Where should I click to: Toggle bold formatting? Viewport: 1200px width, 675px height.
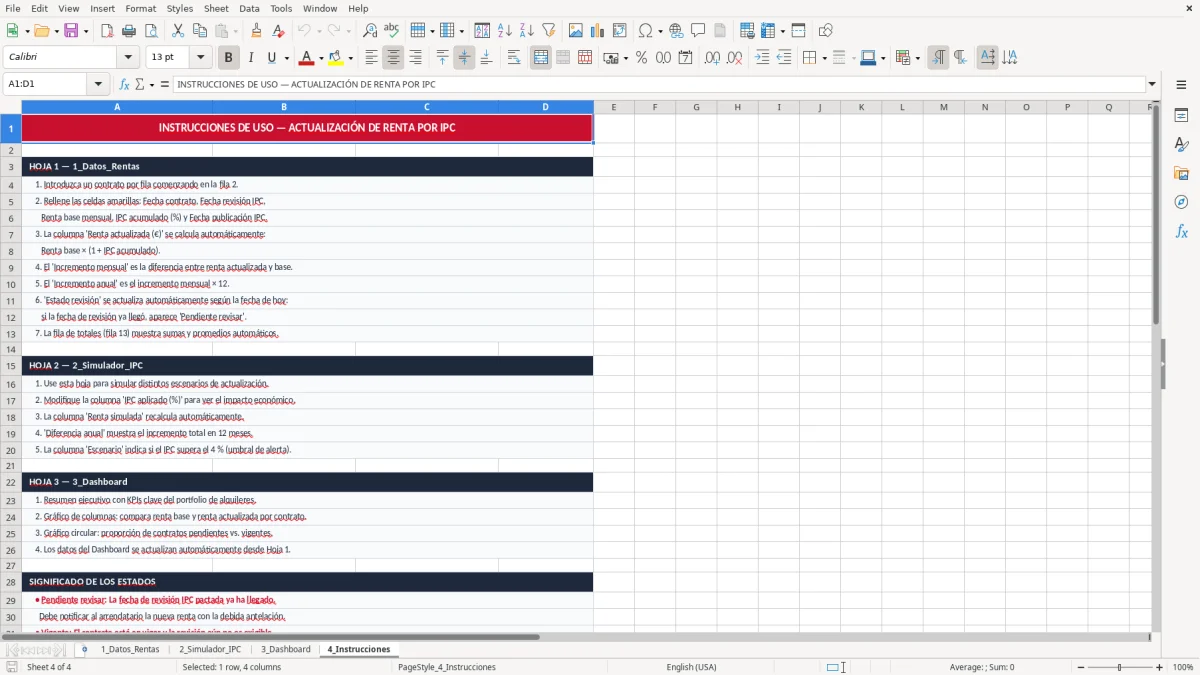click(x=228, y=58)
